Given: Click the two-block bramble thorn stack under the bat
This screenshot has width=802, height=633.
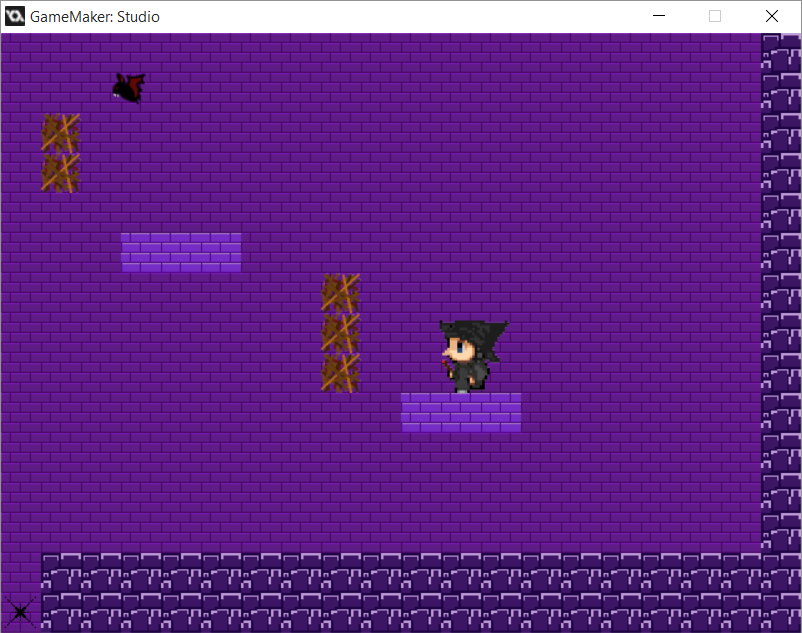Looking at the screenshot, I should (60, 153).
